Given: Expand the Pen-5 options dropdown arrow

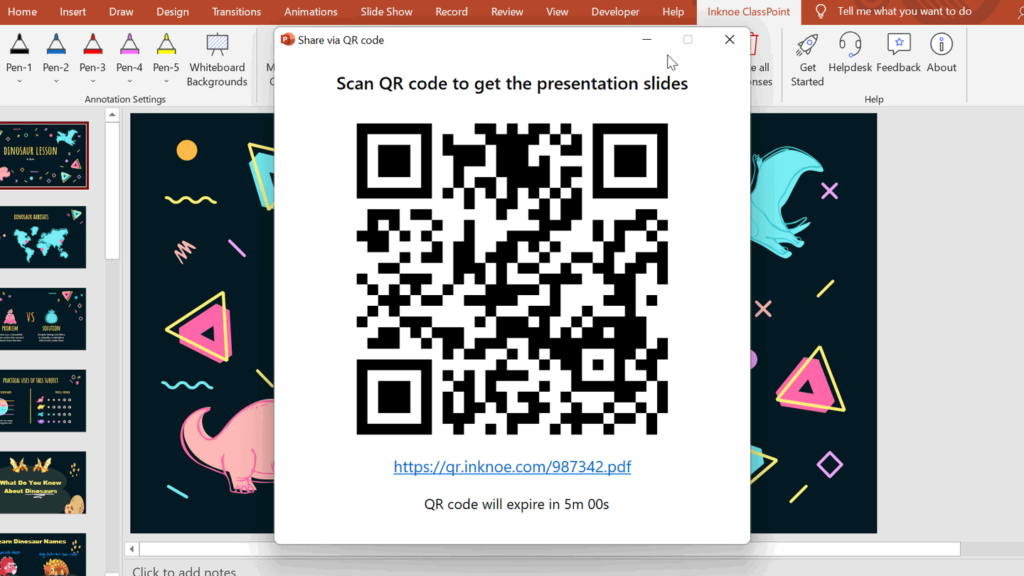Looking at the screenshot, I should point(166,82).
